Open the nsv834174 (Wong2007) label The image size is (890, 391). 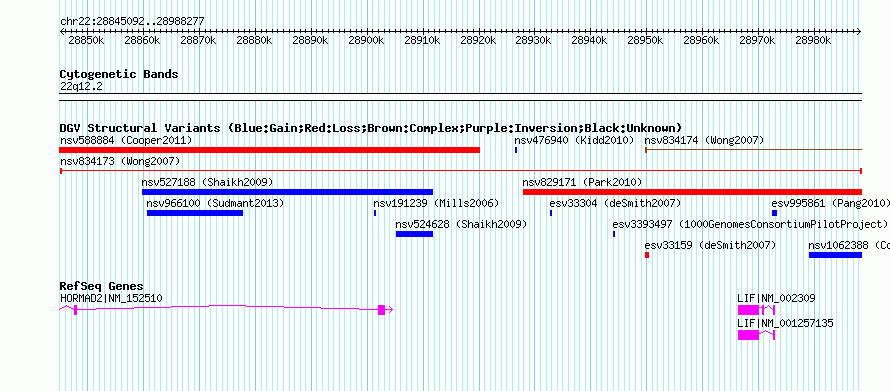[x=704, y=140]
